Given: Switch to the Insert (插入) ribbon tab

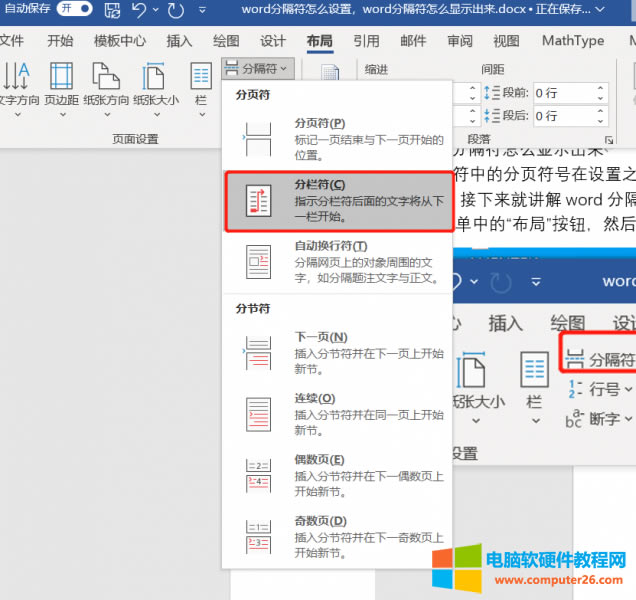Looking at the screenshot, I should (x=179, y=41).
